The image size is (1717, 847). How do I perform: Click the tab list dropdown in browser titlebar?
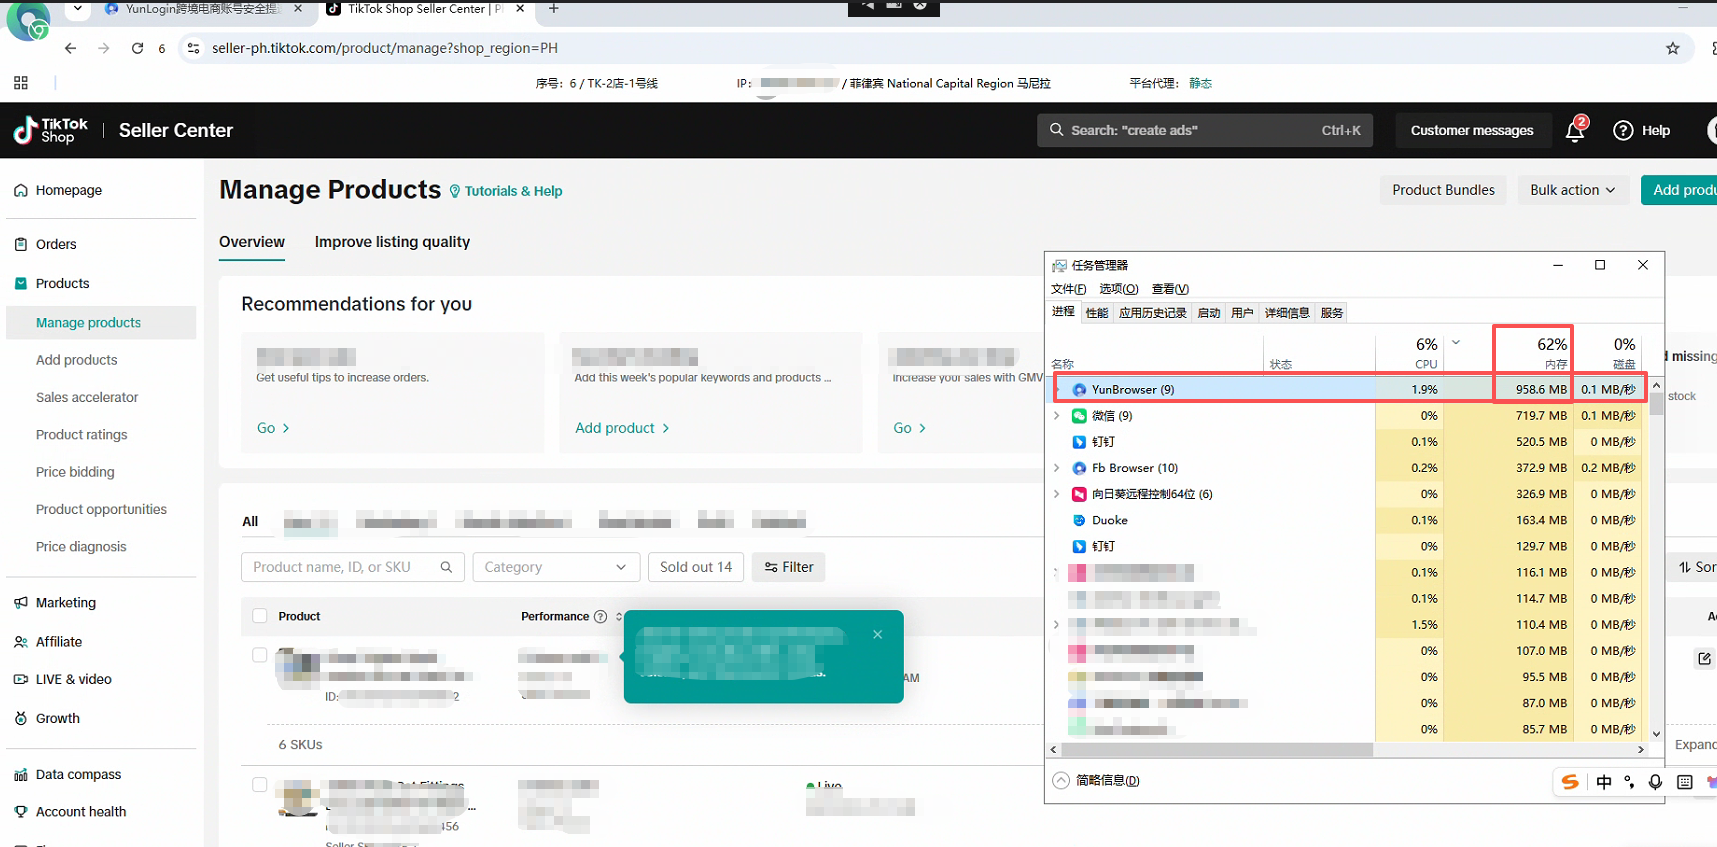pyautogui.click(x=78, y=9)
